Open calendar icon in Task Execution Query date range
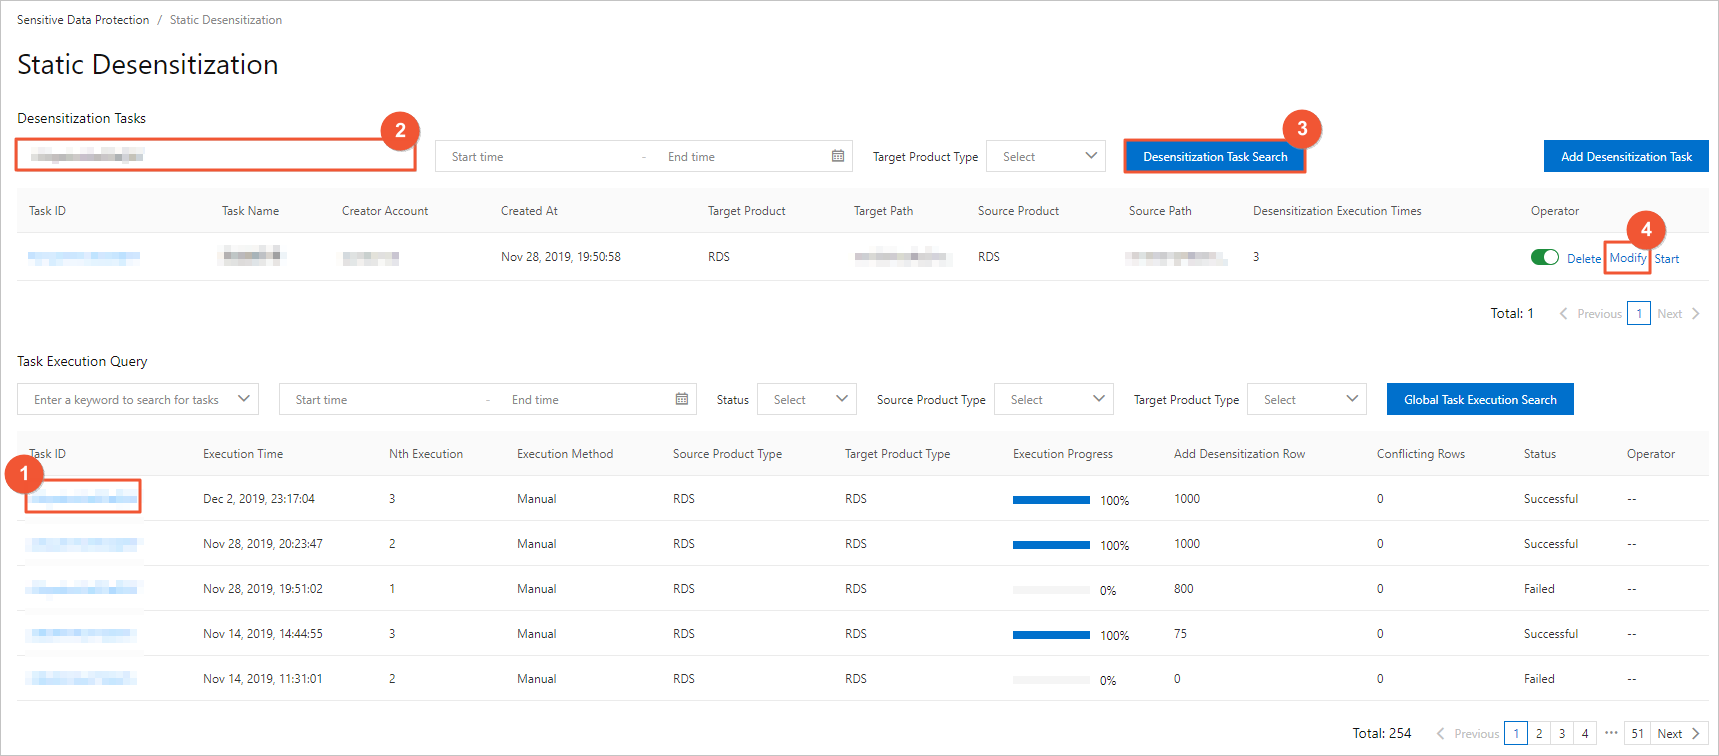 [682, 399]
